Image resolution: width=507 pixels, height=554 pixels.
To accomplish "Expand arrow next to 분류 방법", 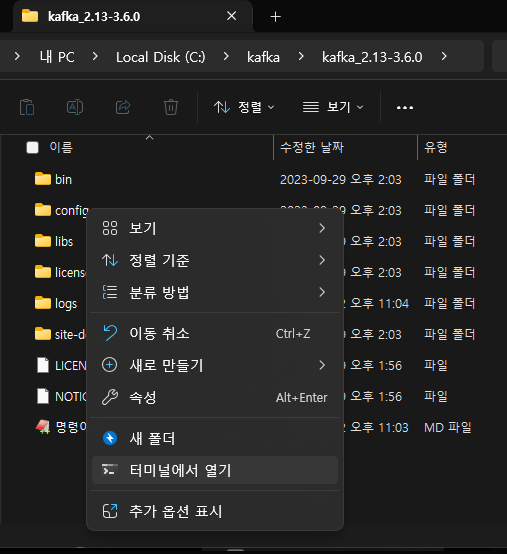I will (x=322, y=292).
